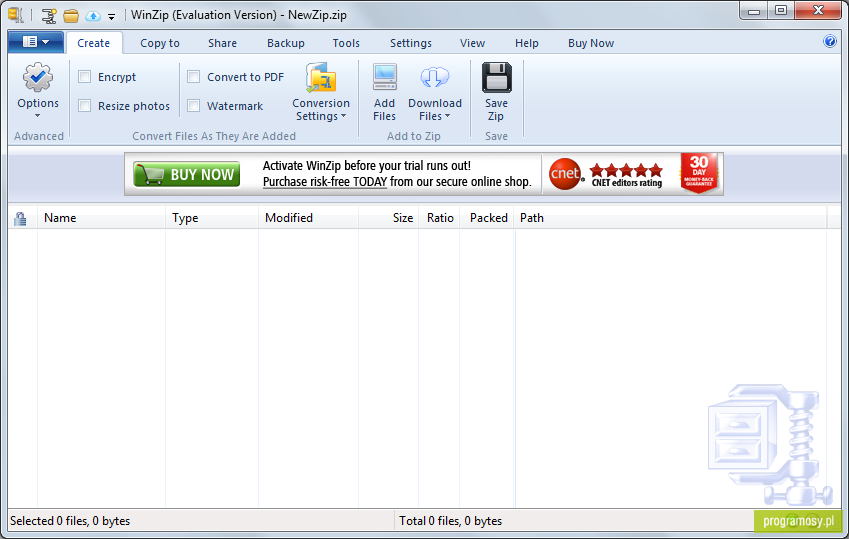This screenshot has height=539, width=849.
Task: Click the lock column header icon
Action: [20, 218]
